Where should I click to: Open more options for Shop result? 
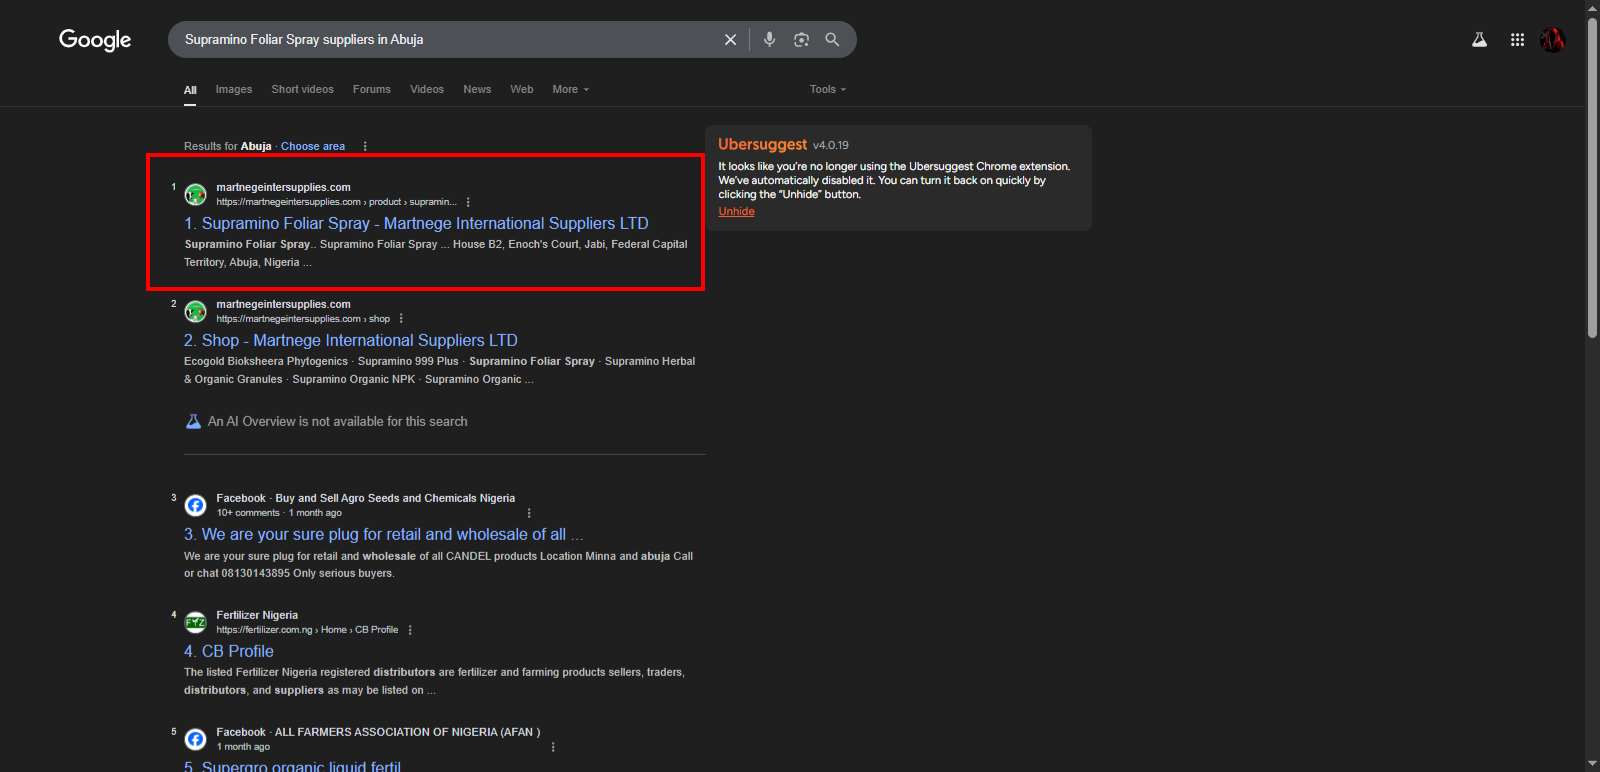(401, 319)
